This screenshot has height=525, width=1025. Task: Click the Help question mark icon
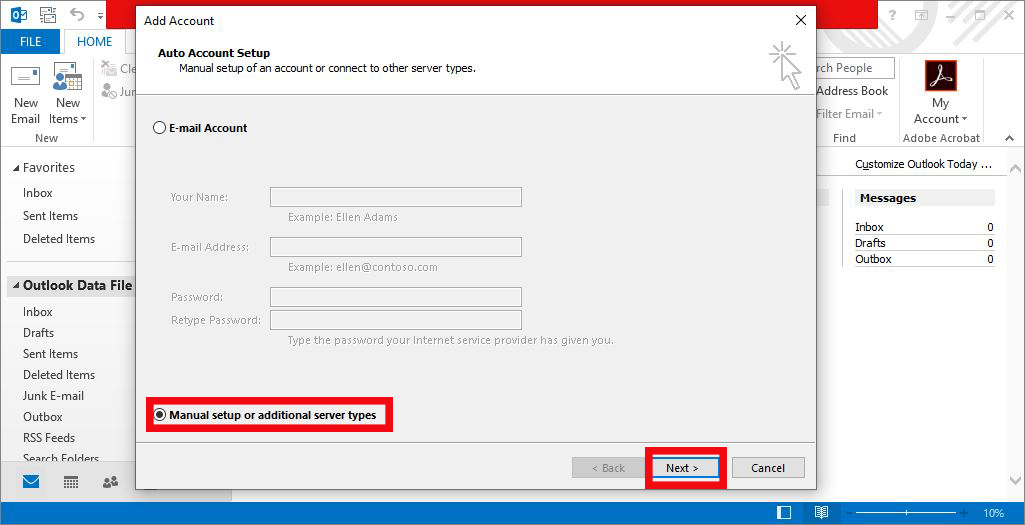click(892, 16)
